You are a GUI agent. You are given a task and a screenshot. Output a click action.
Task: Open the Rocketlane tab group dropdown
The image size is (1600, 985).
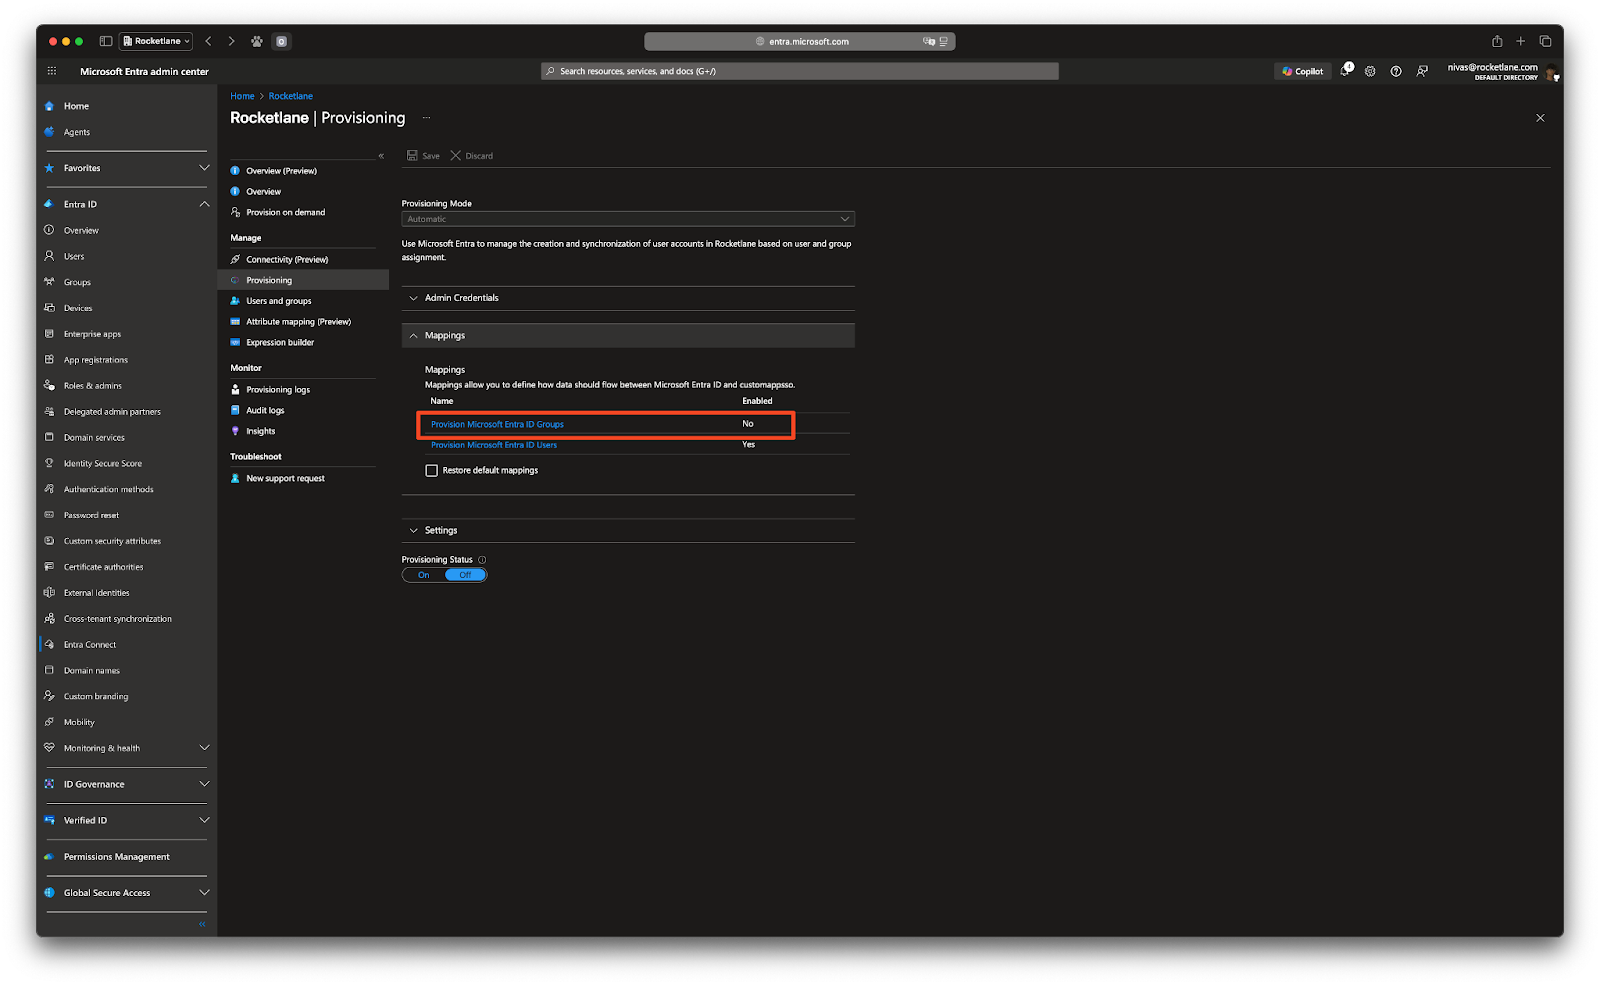pyautogui.click(x=156, y=41)
